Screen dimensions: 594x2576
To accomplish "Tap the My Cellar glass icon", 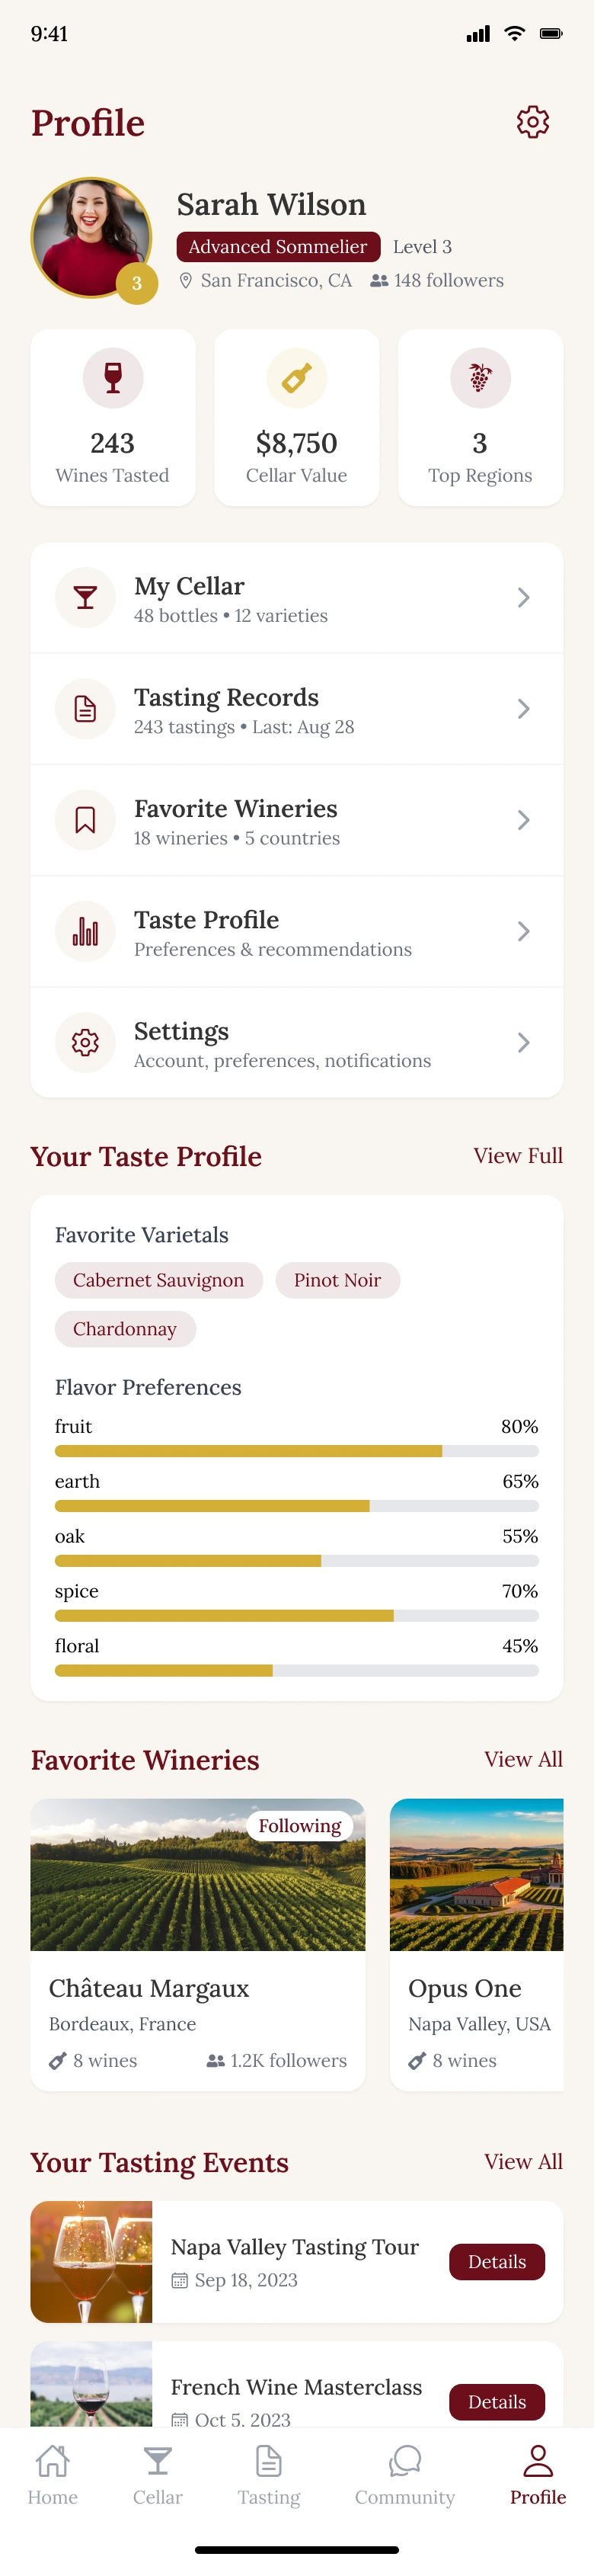I will (85, 598).
